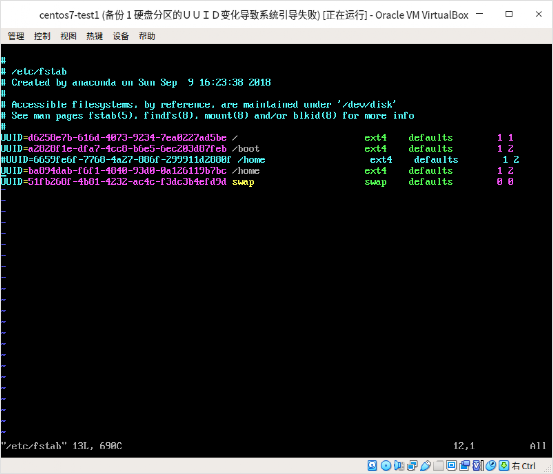Click the UUID starting with d6250e7b
This screenshot has width=553, height=474.
(127, 138)
